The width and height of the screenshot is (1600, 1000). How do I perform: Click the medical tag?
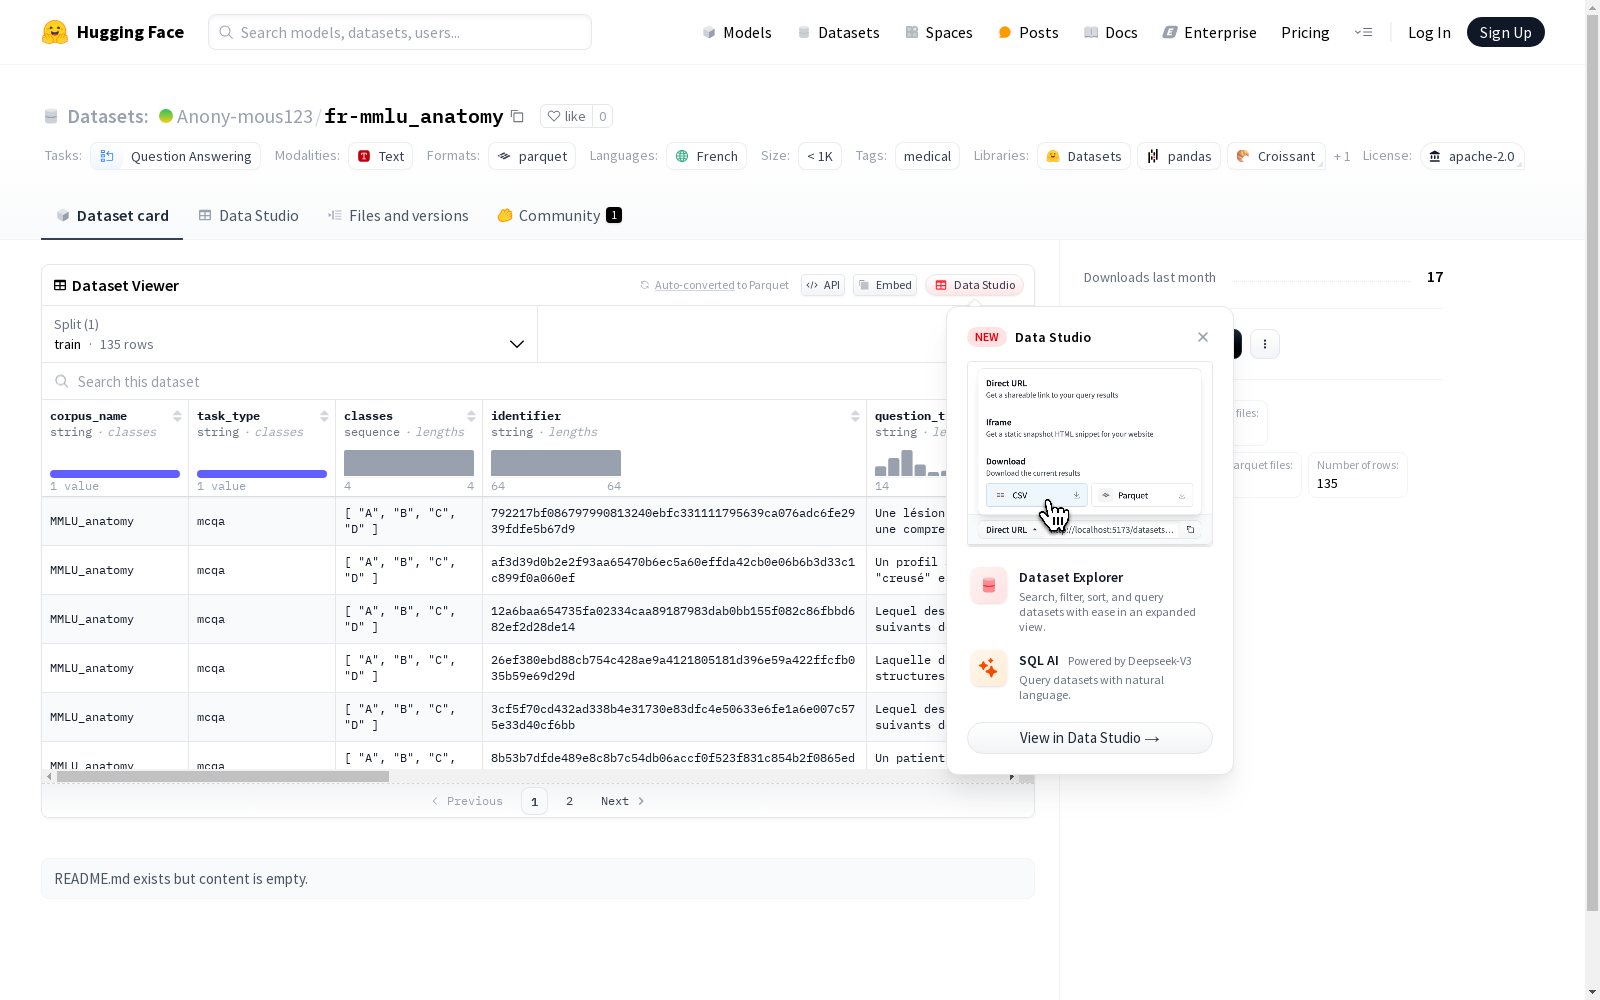927,156
